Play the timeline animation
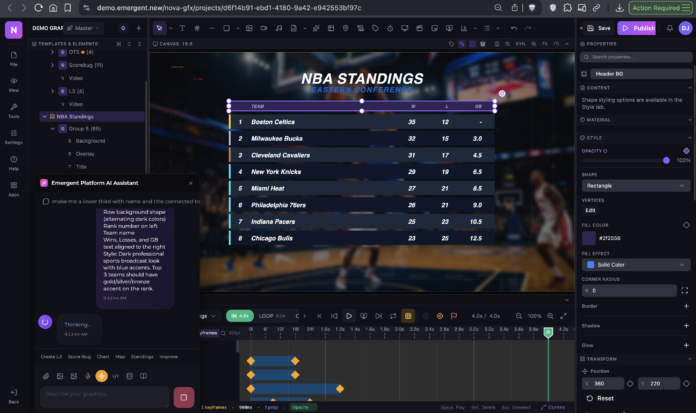This screenshot has width=696, height=413. (349, 316)
